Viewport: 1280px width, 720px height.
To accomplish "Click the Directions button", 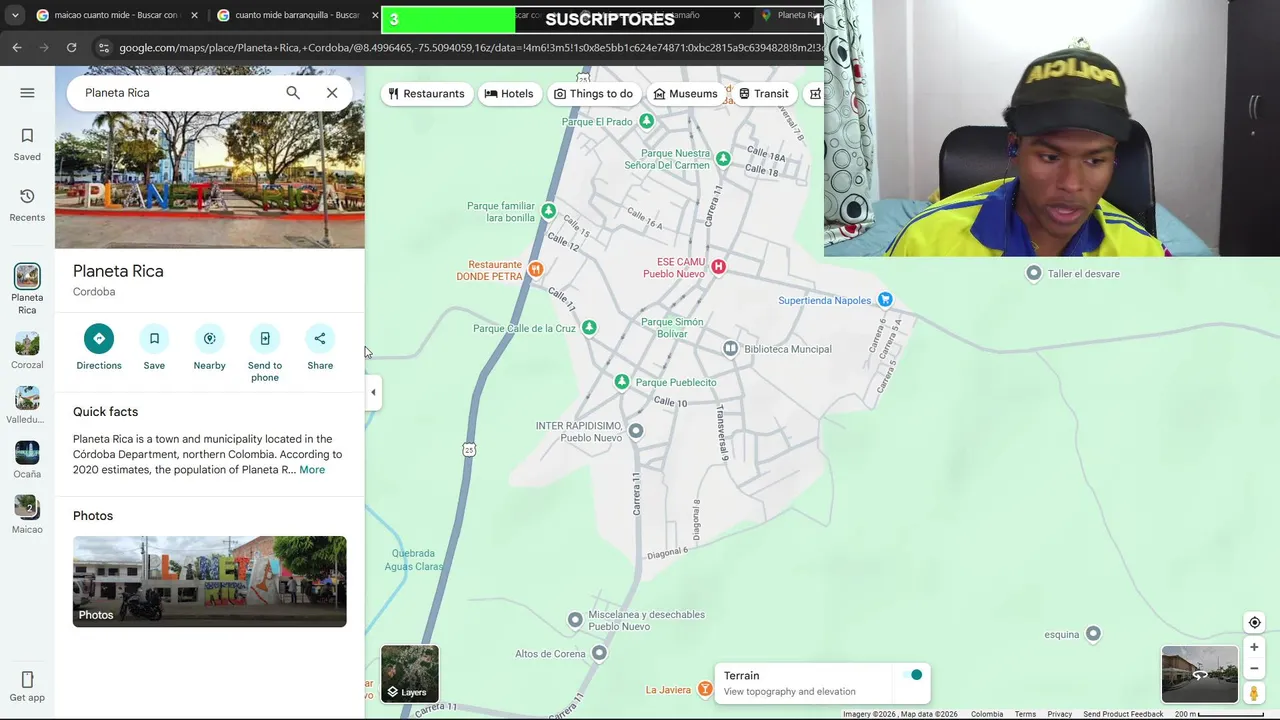I will coord(99,348).
